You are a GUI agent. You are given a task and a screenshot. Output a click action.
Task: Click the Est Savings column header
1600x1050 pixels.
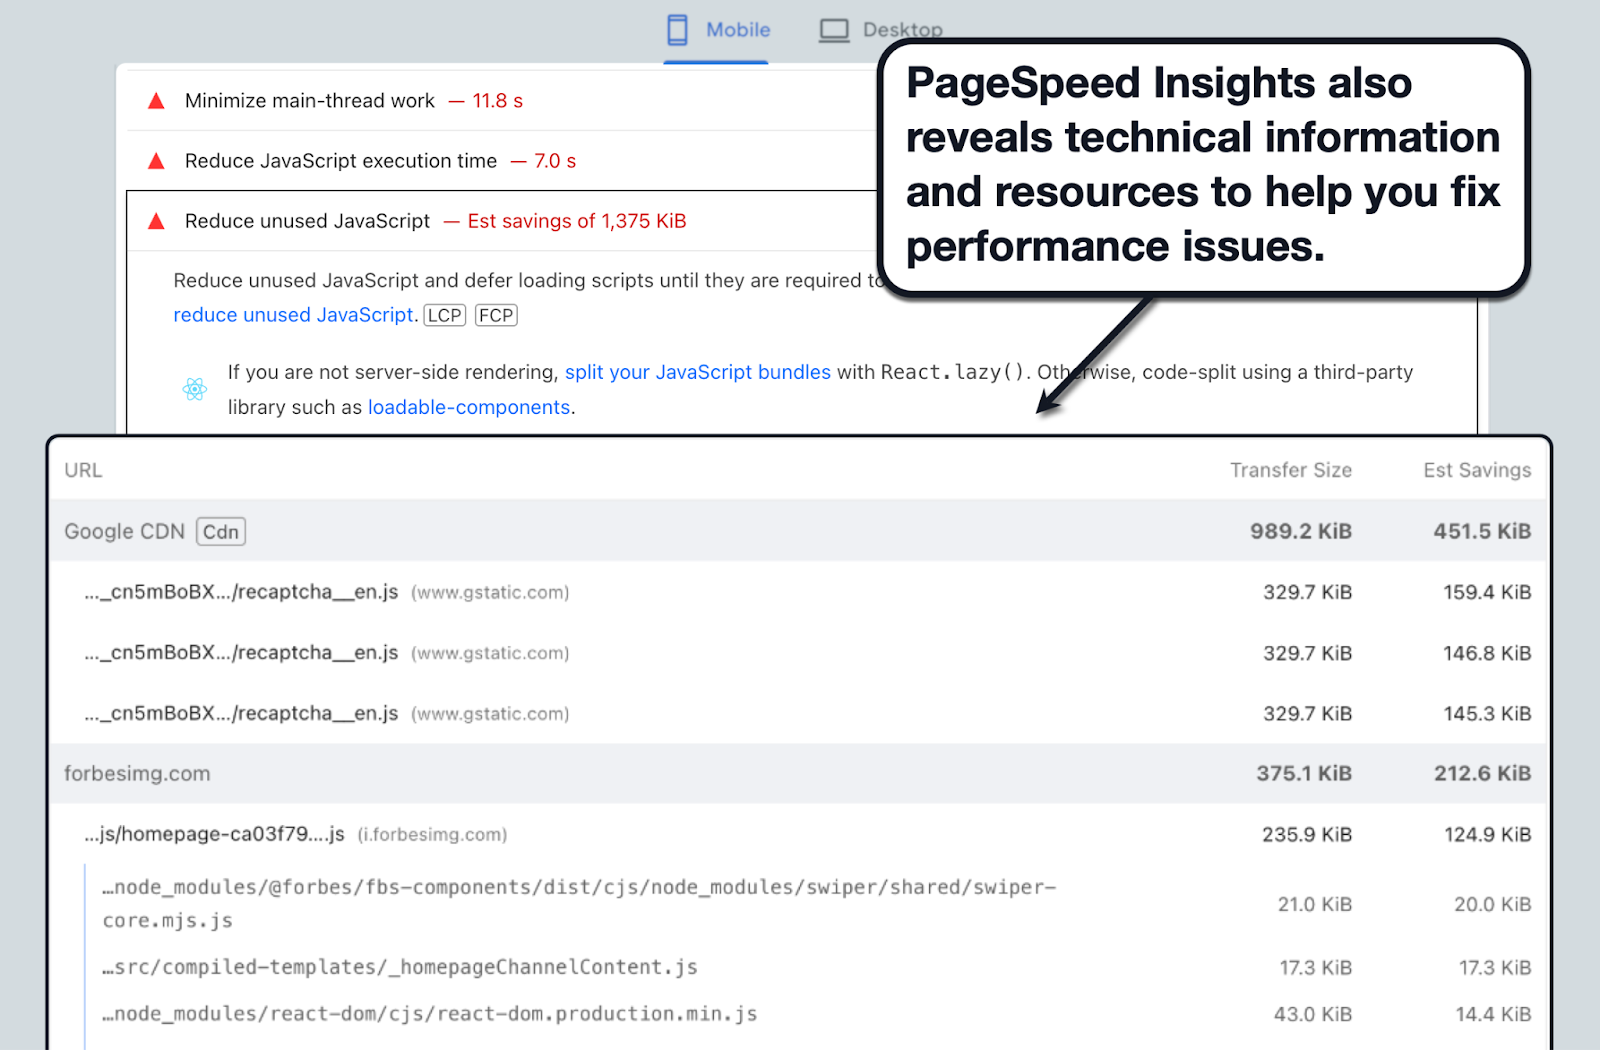(1477, 470)
